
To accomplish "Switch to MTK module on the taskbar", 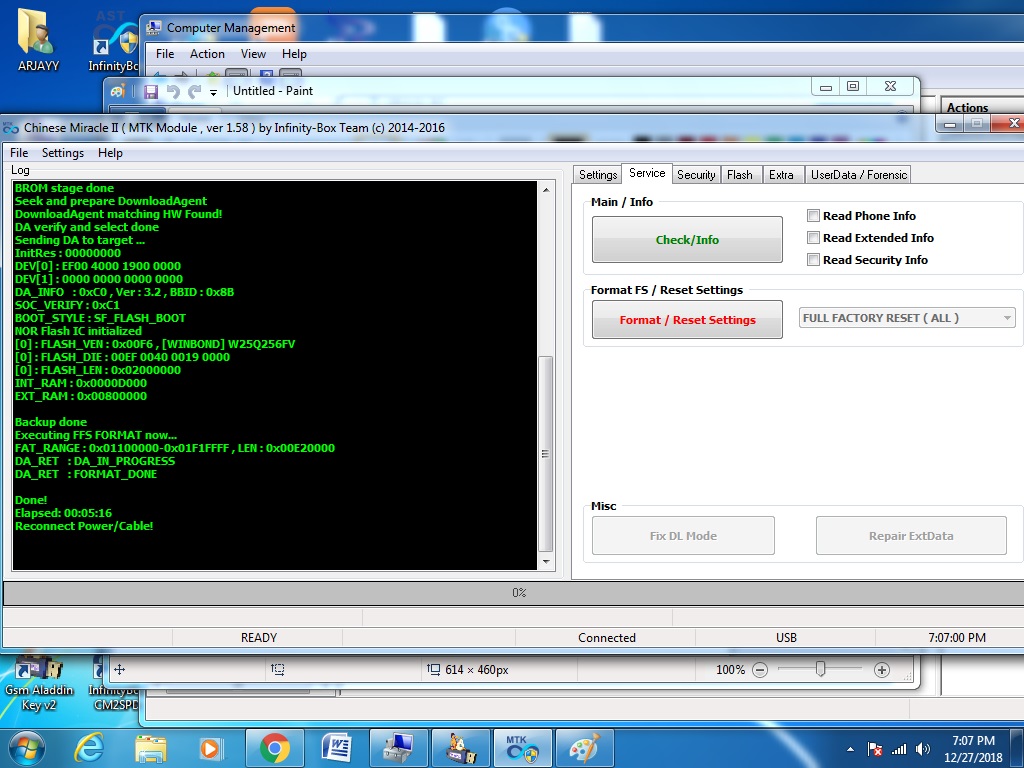I will click(522, 748).
